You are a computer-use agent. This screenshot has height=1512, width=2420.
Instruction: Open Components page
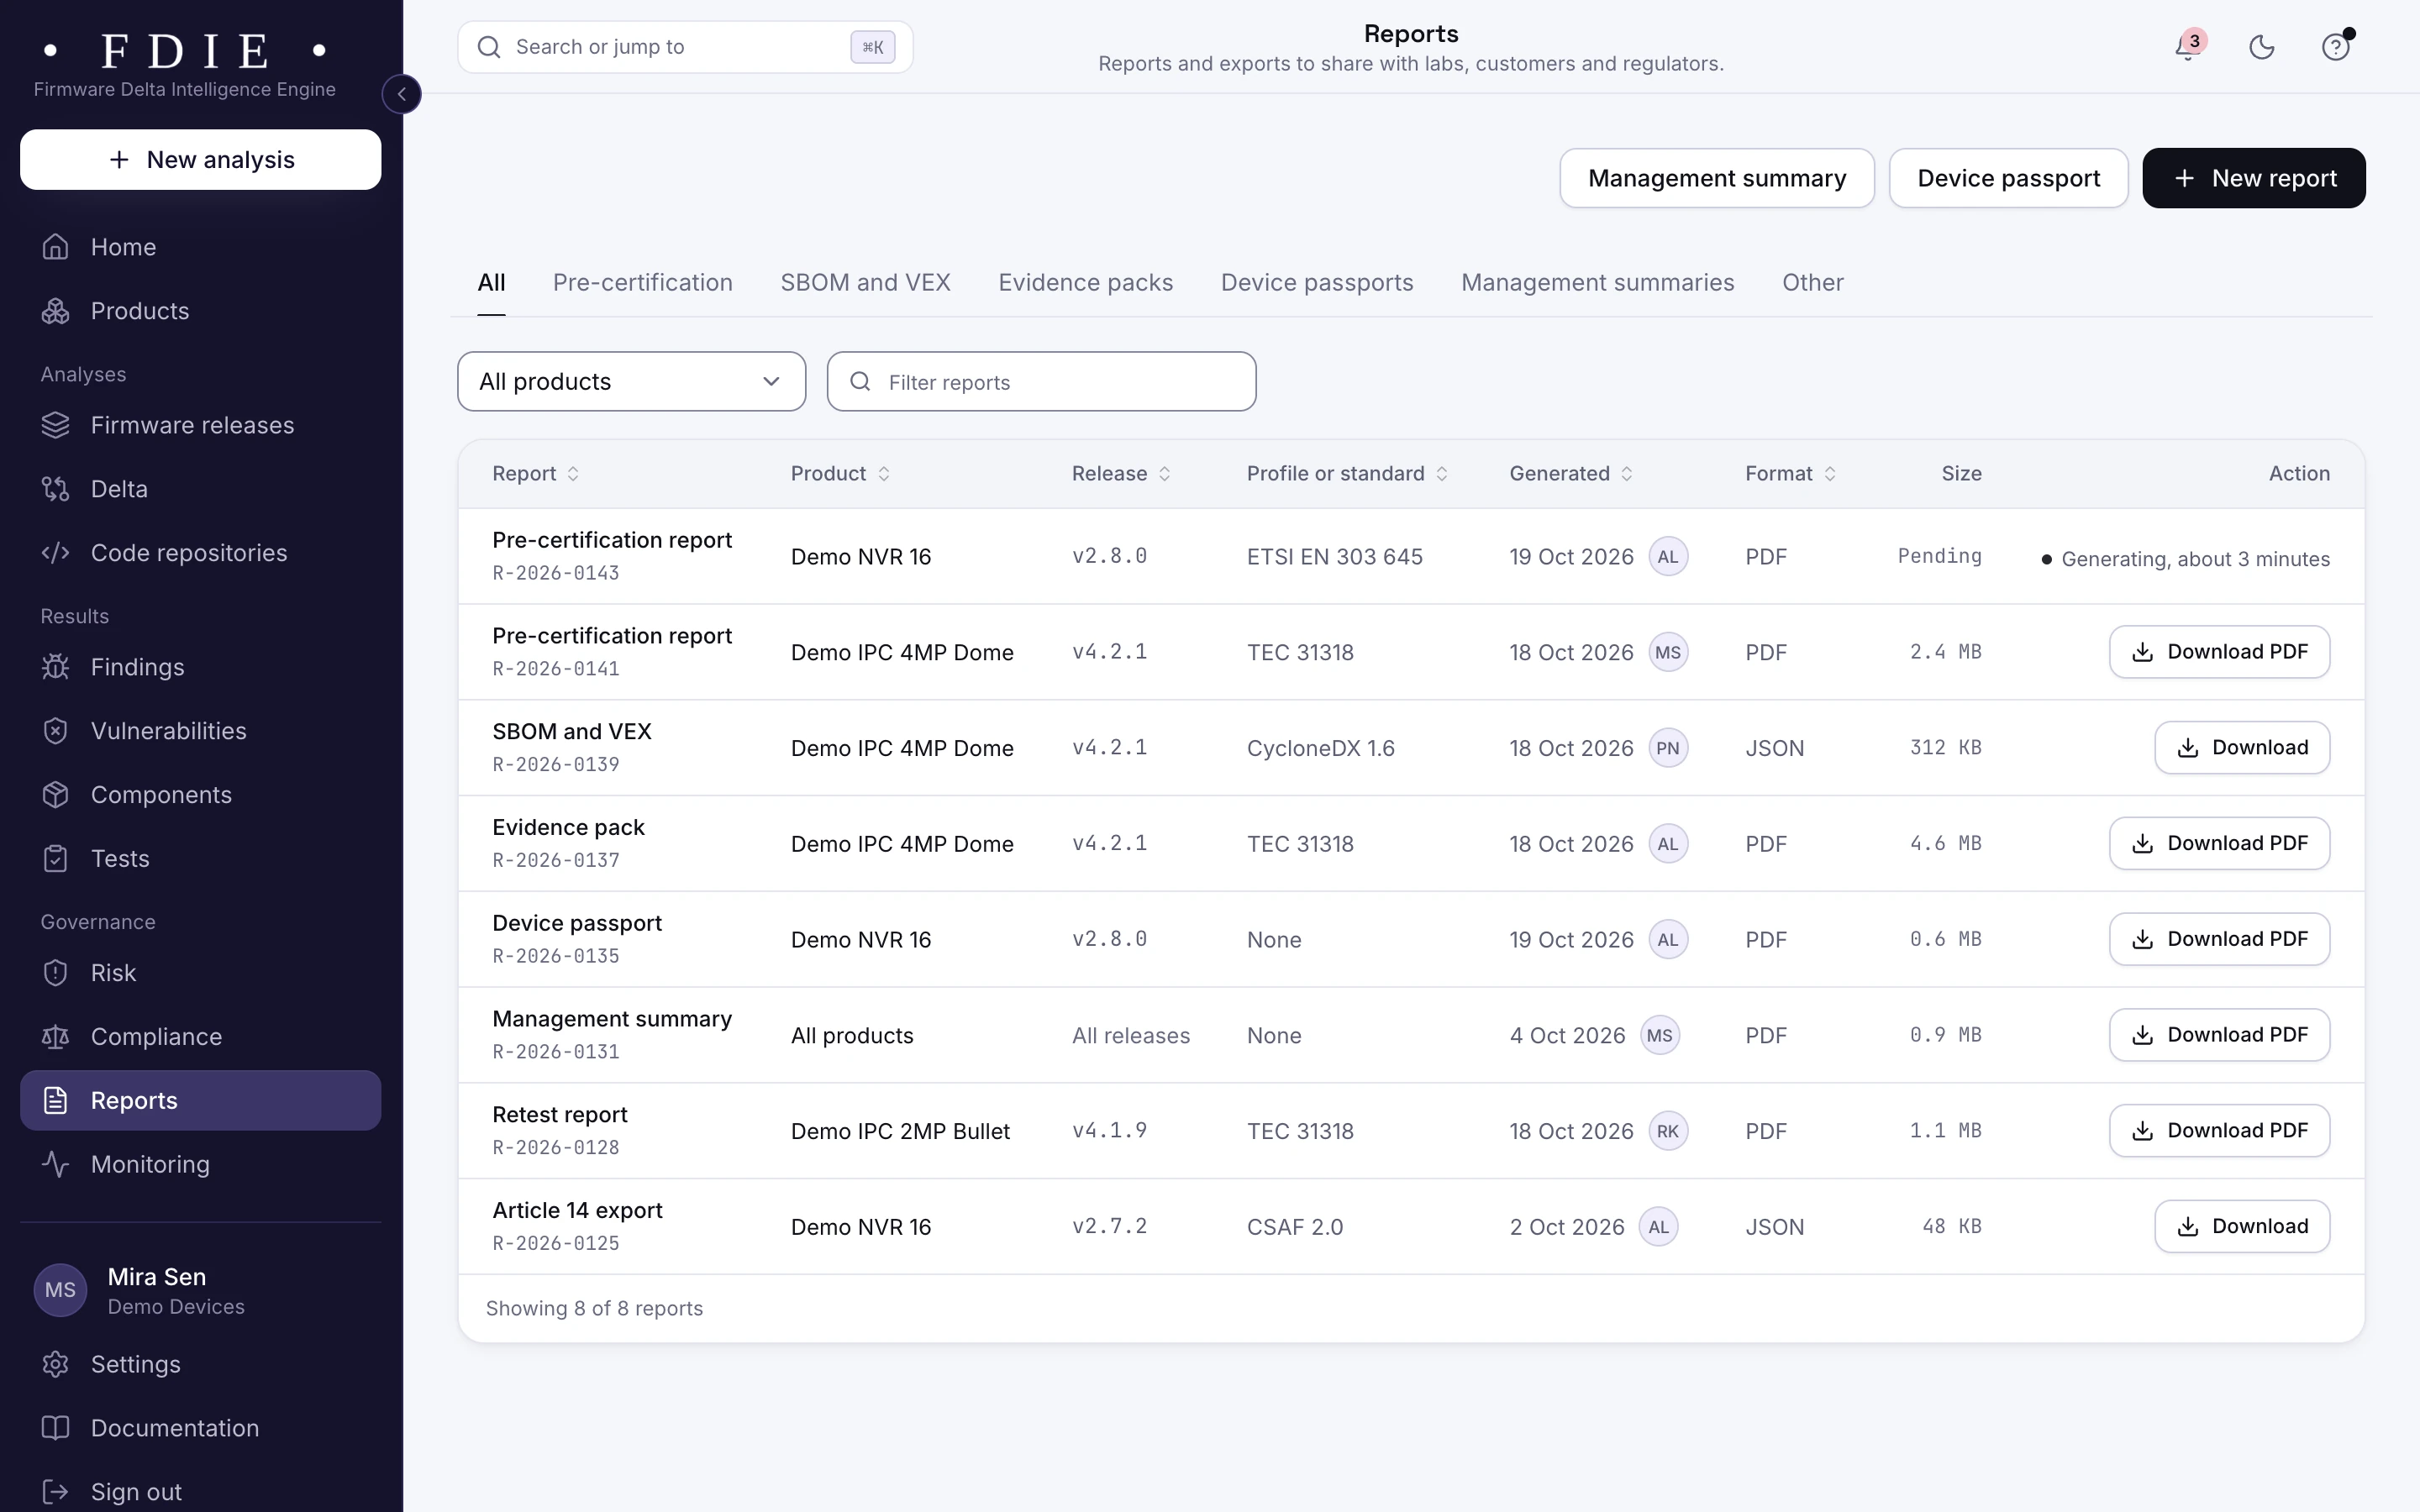(x=200, y=795)
